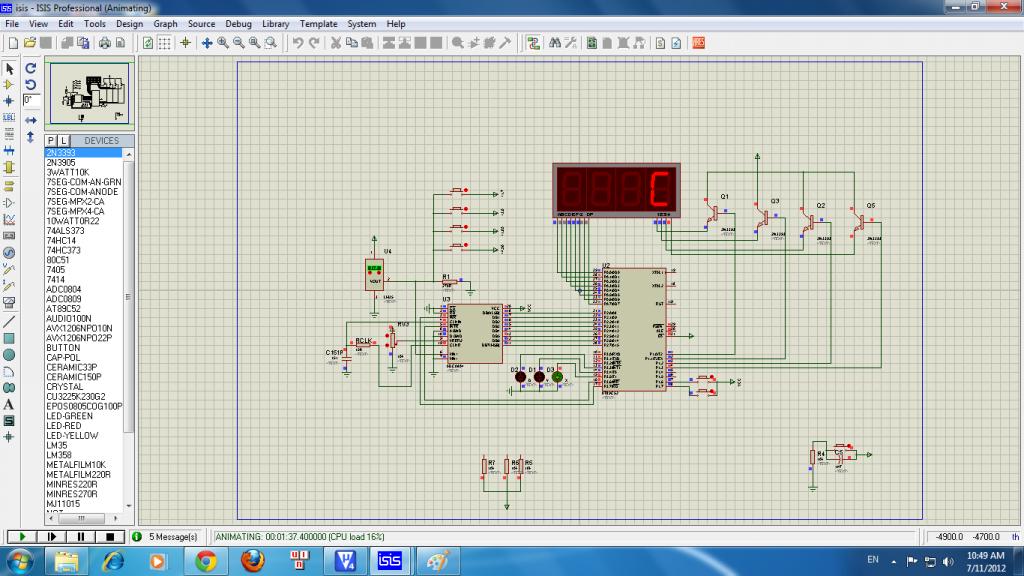Select the arrow Selection Mode tool
Viewport: 1024px width, 576px height.
tap(9, 69)
